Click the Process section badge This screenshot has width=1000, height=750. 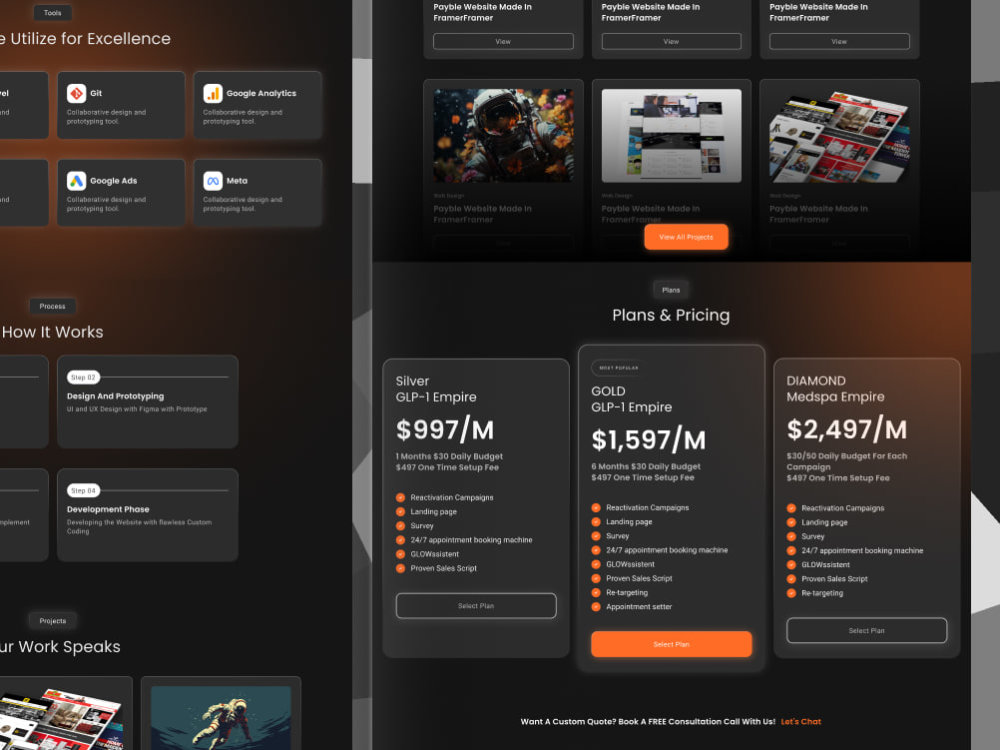(52, 306)
